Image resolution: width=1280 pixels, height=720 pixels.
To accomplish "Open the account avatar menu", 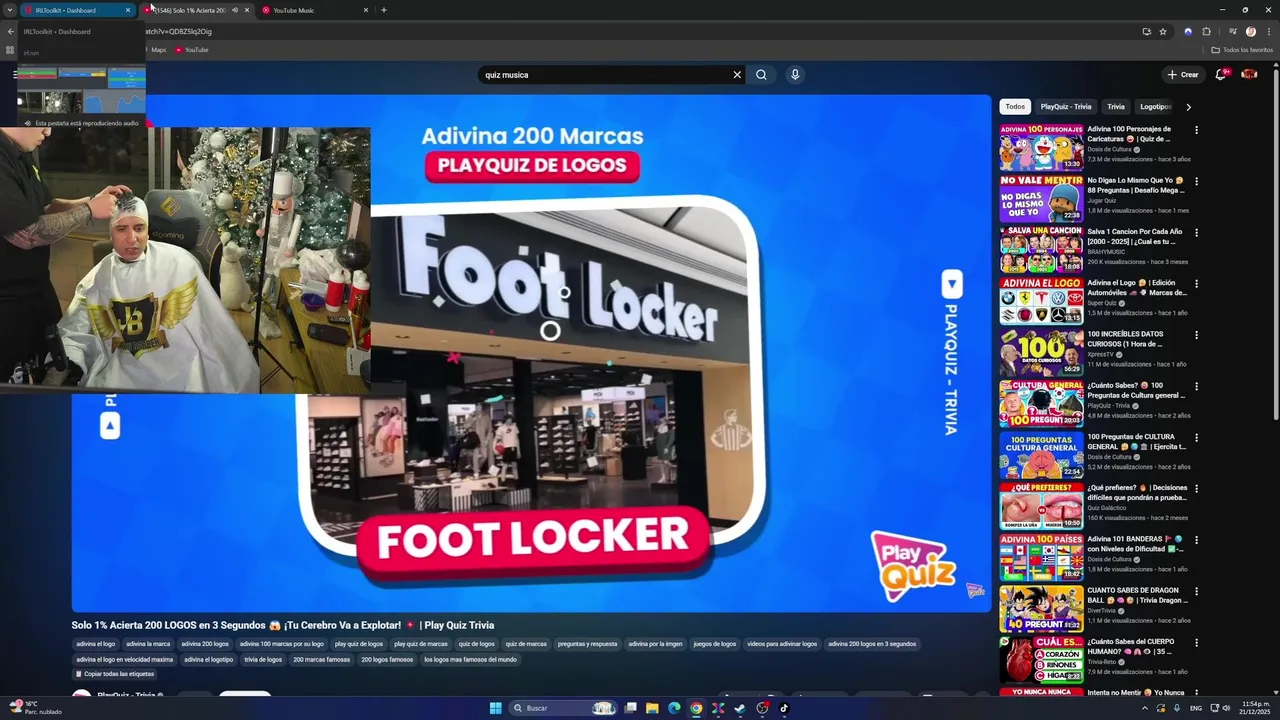I will (x=1249, y=75).
